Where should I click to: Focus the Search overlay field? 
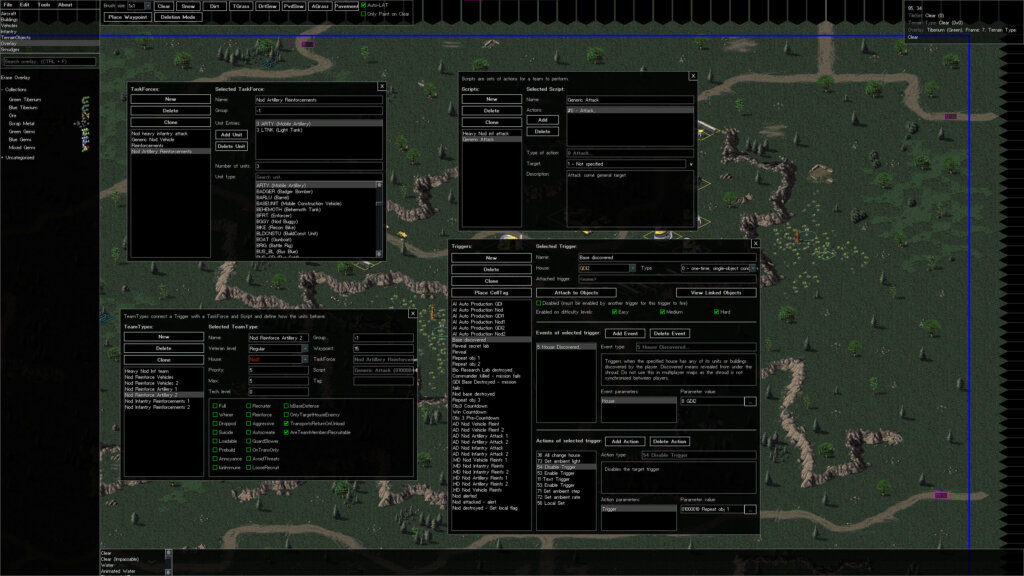click(49, 61)
